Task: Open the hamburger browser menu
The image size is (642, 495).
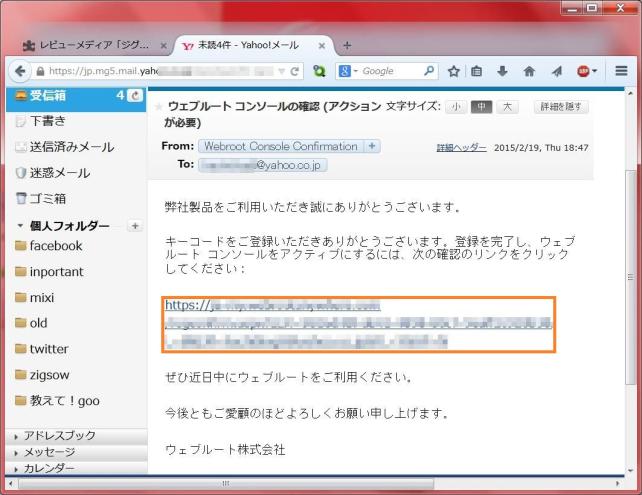Action: click(x=621, y=71)
